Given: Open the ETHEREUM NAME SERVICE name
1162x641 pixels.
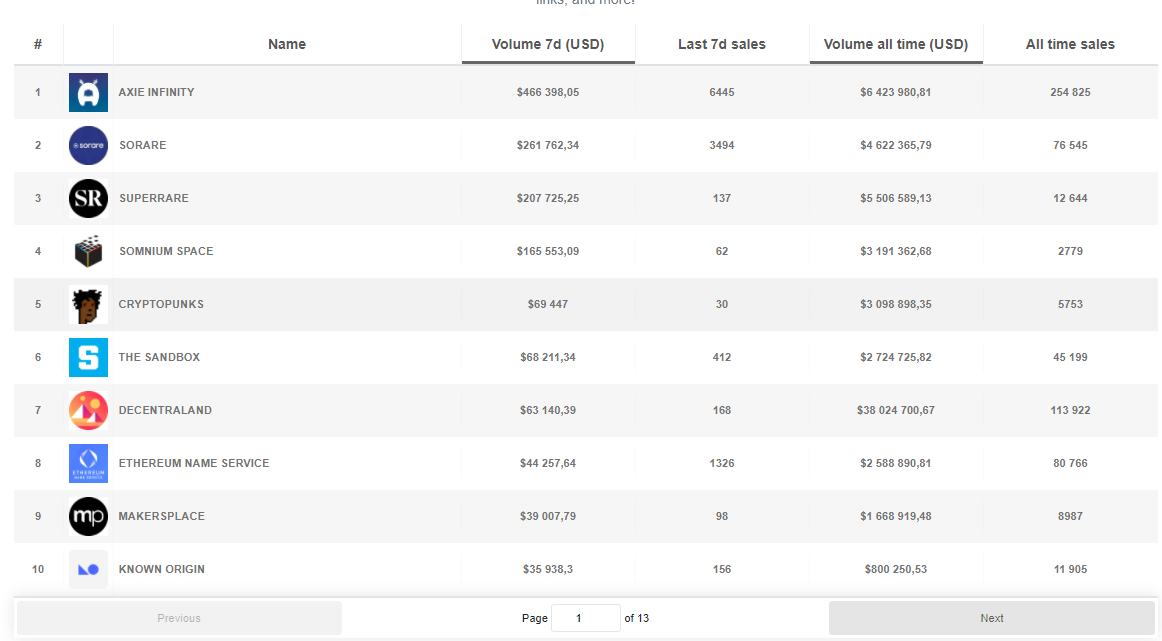Looking at the screenshot, I should (194, 463).
